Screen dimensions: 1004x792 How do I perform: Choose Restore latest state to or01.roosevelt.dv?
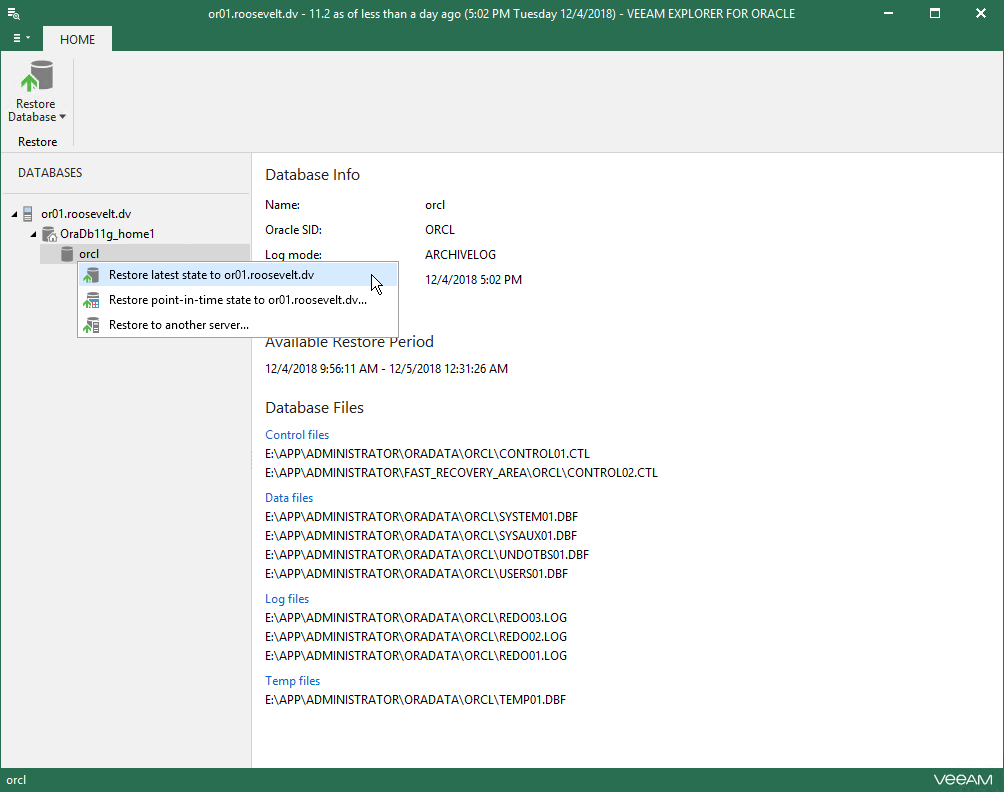click(238, 275)
